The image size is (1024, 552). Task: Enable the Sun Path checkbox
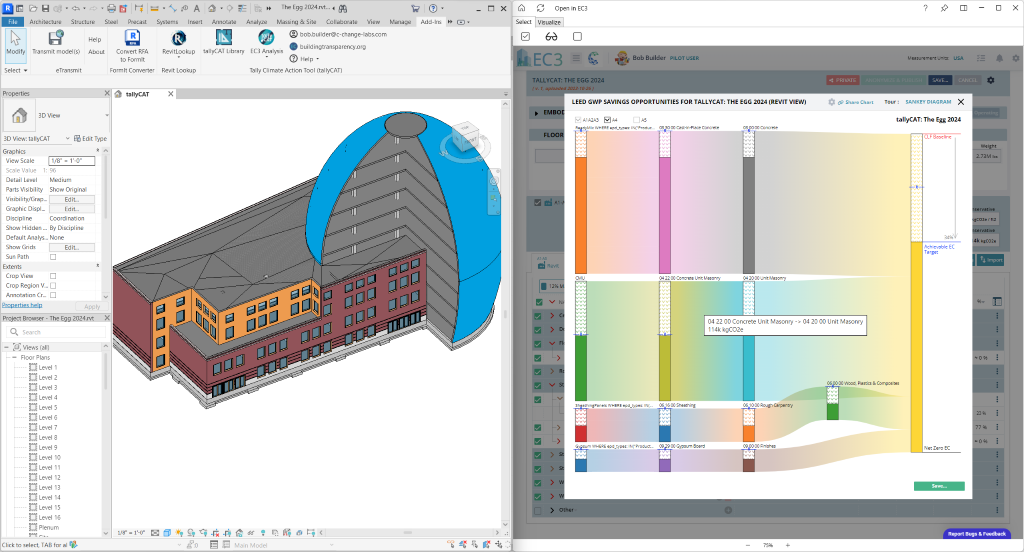coord(53,257)
